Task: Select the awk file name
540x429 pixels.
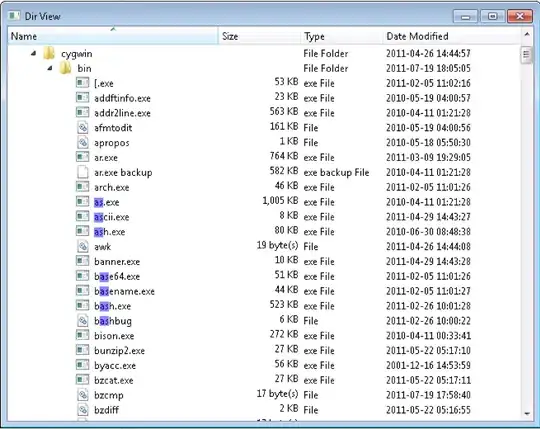Action: point(102,247)
